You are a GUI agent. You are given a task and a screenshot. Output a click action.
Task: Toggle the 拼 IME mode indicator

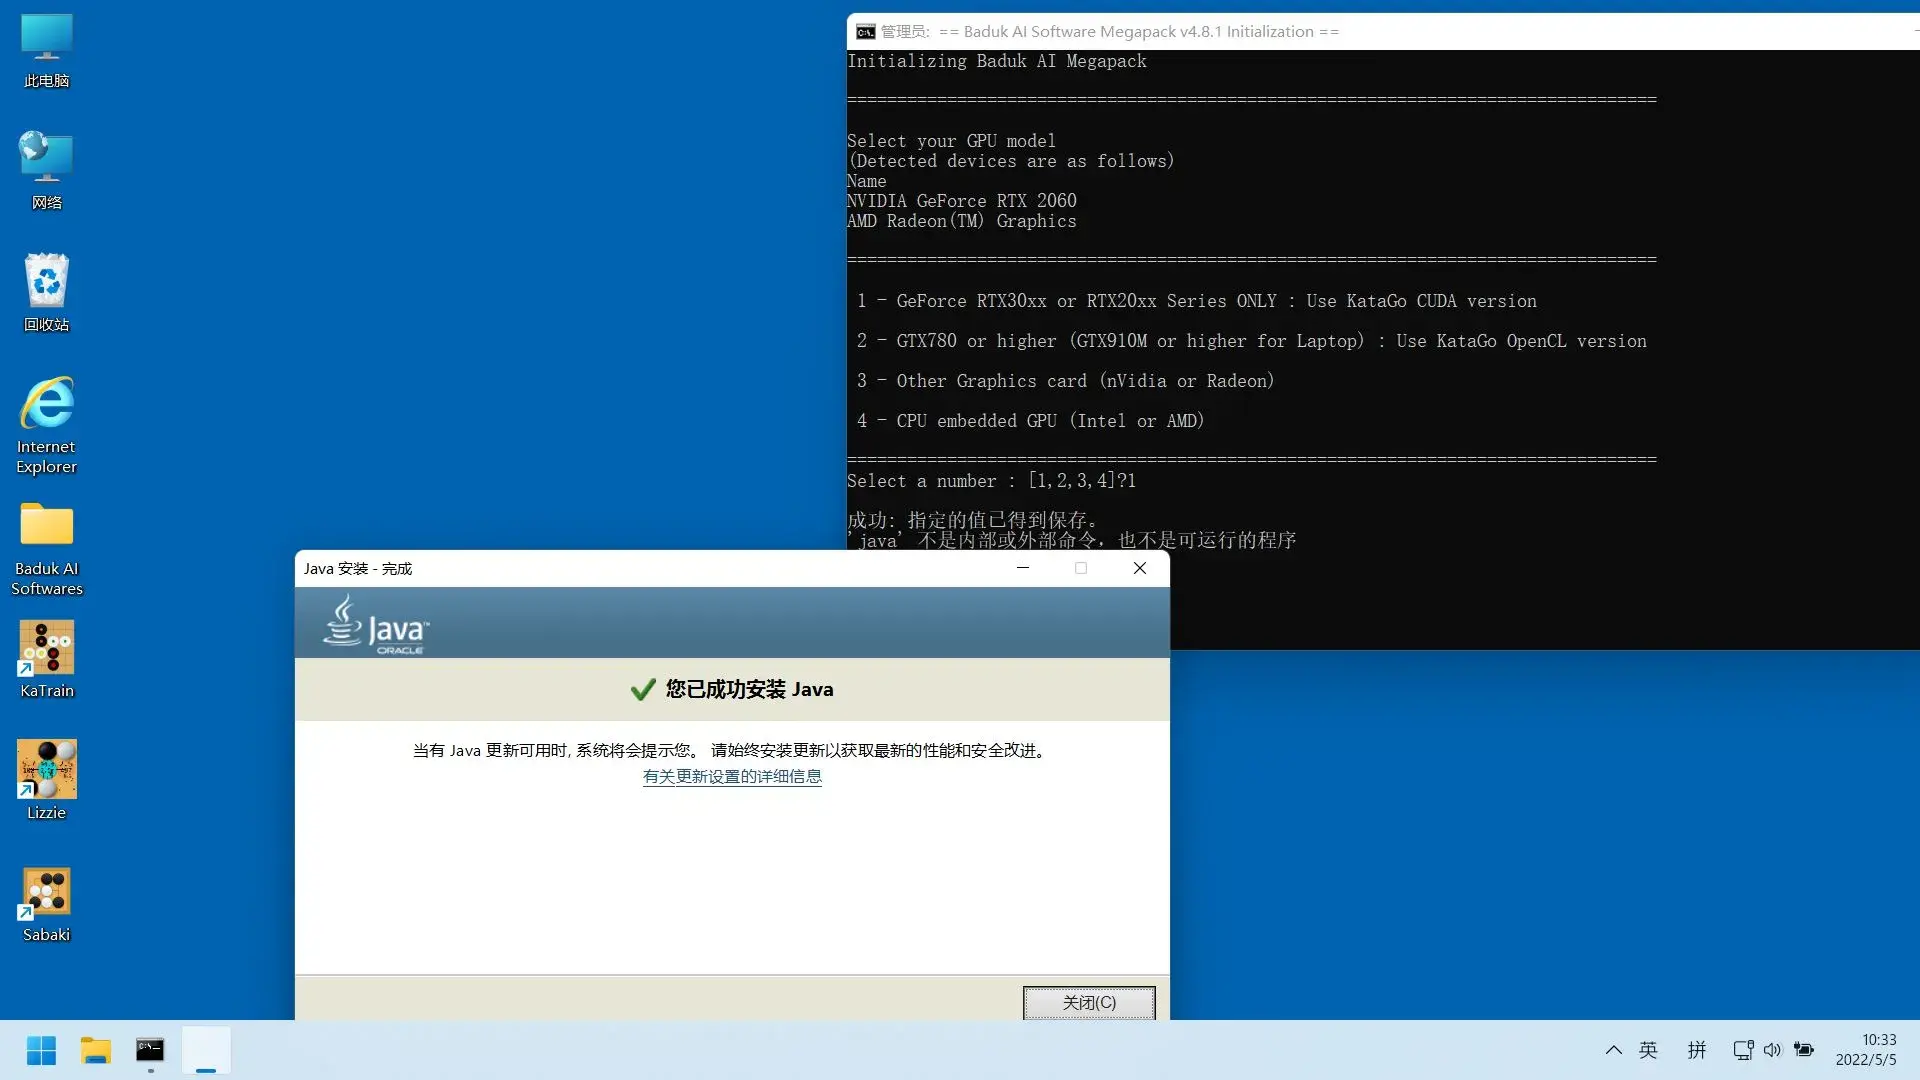click(x=1697, y=1050)
